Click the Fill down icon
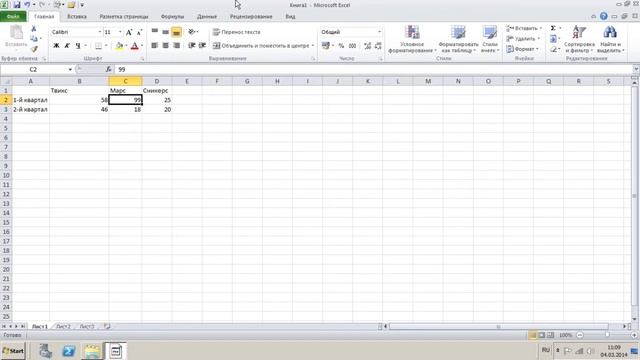 553,39
